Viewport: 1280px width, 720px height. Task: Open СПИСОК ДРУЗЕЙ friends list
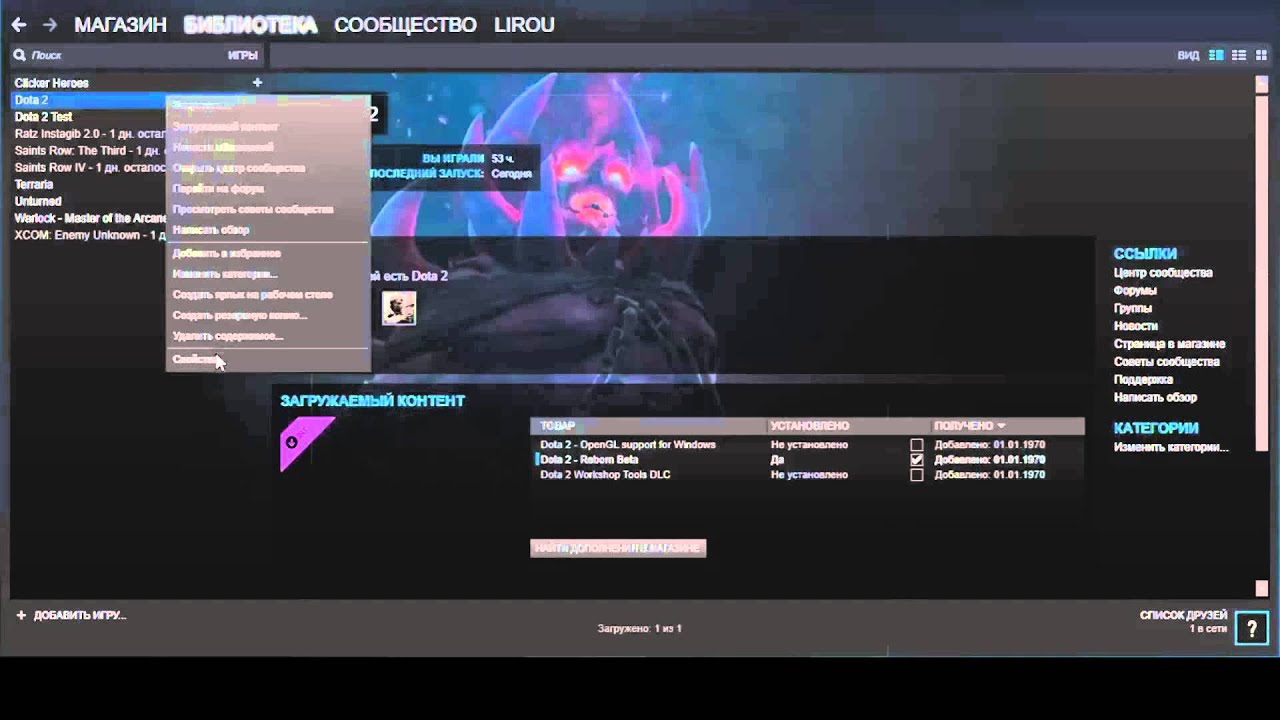click(x=1183, y=615)
